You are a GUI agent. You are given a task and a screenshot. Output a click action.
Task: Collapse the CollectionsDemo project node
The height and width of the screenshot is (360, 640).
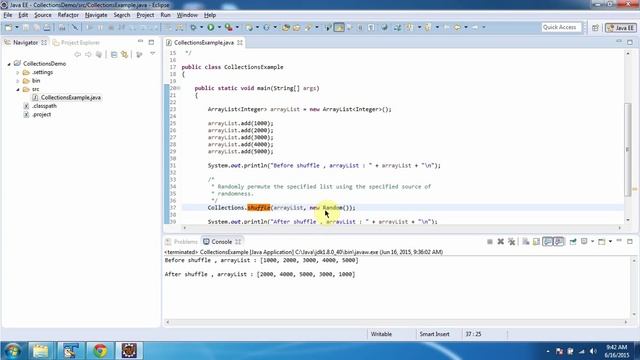point(9,64)
